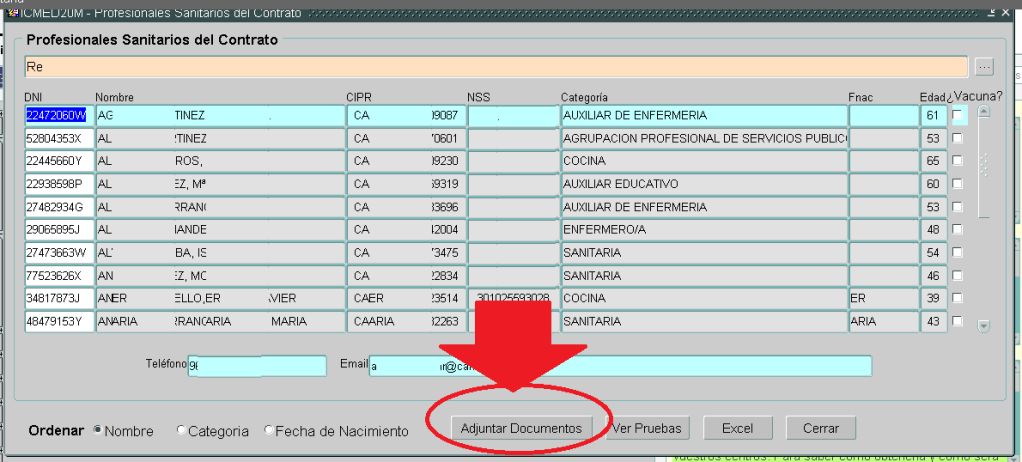Export the list with the Excel button

(737, 428)
